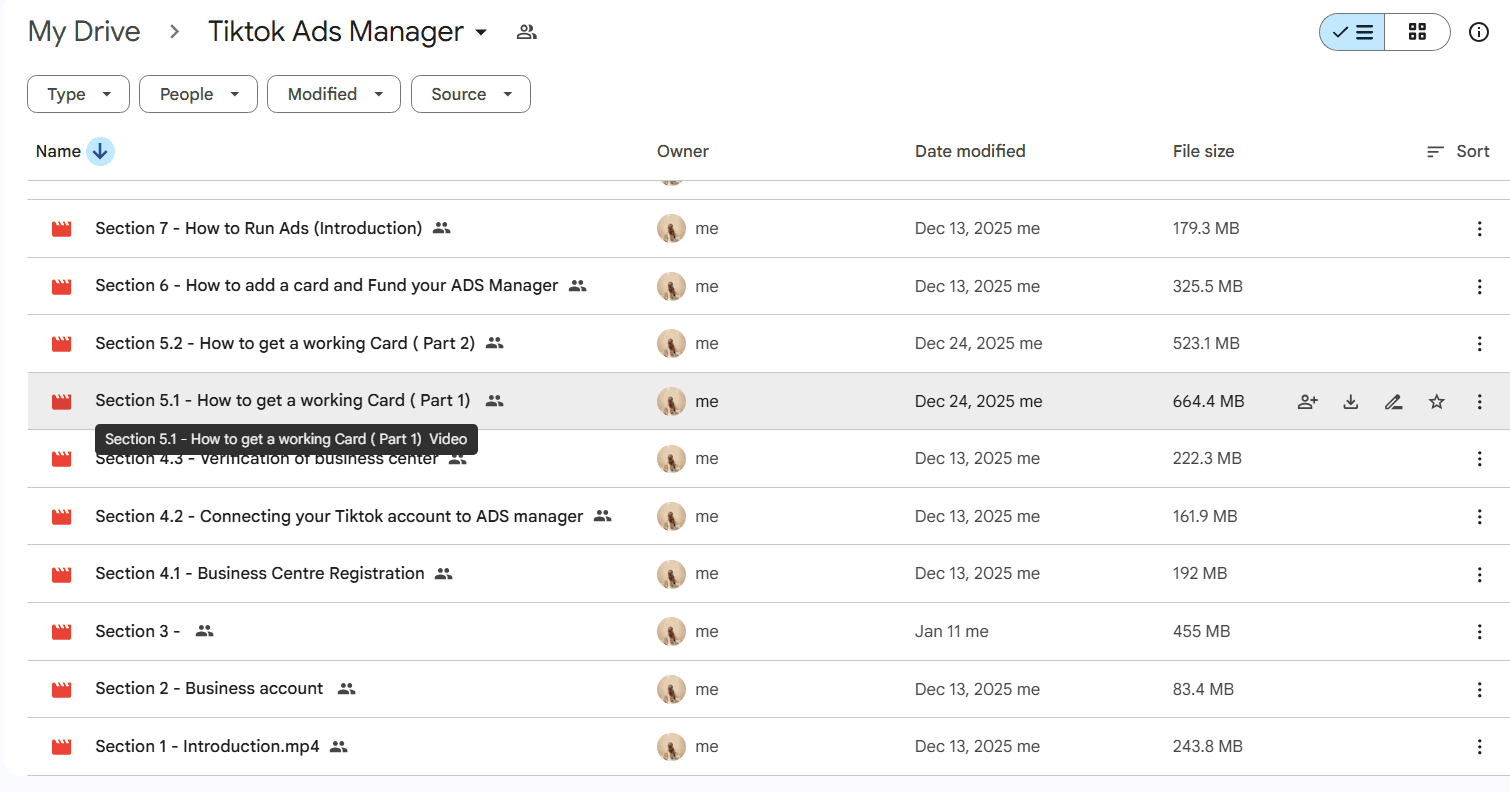Click the red video icon for Section 1
This screenshot has width=1510, height=792.
point(61,746)
